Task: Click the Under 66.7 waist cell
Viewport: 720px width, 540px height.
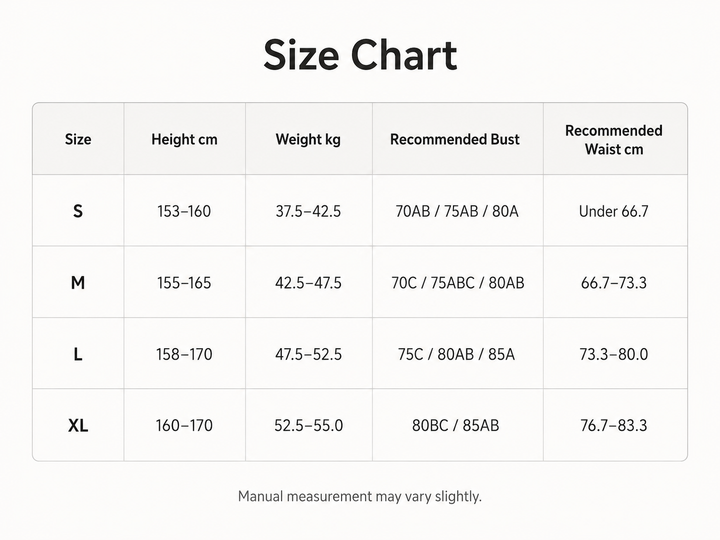Action: [x=614, y=211]
